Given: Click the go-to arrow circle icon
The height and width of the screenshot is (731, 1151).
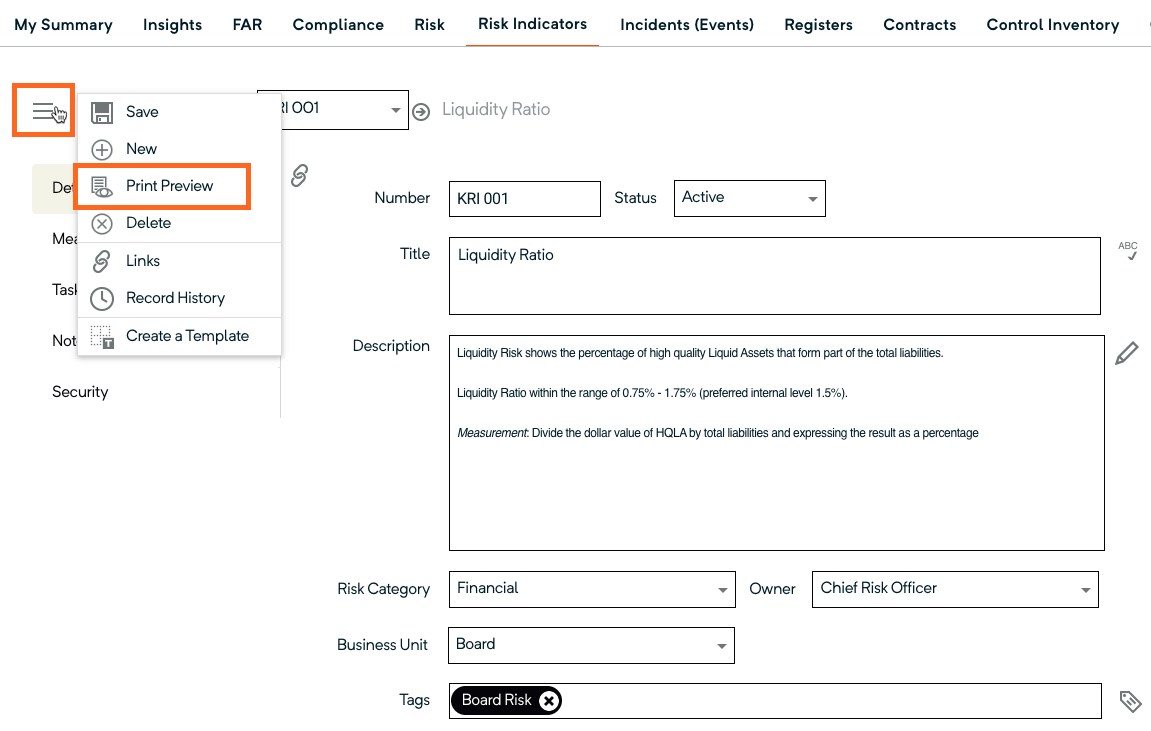Looking at the screenshot, I should click(421, 112).
